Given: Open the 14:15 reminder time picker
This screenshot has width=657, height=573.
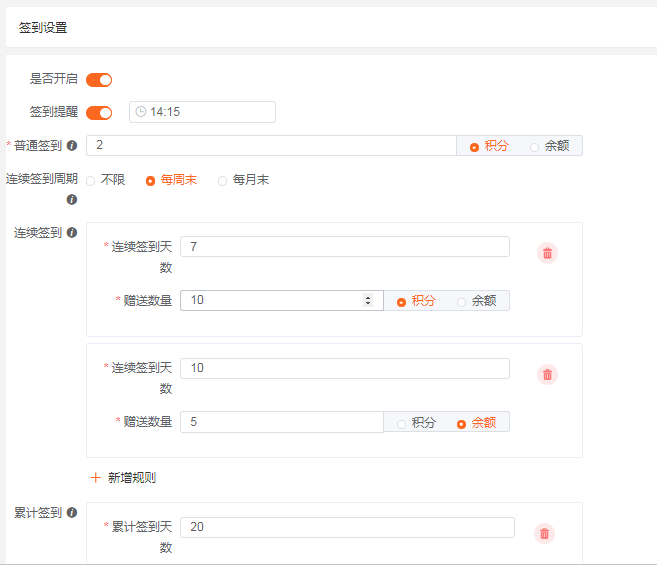Looking at the screenshot, I should point(202,112).
